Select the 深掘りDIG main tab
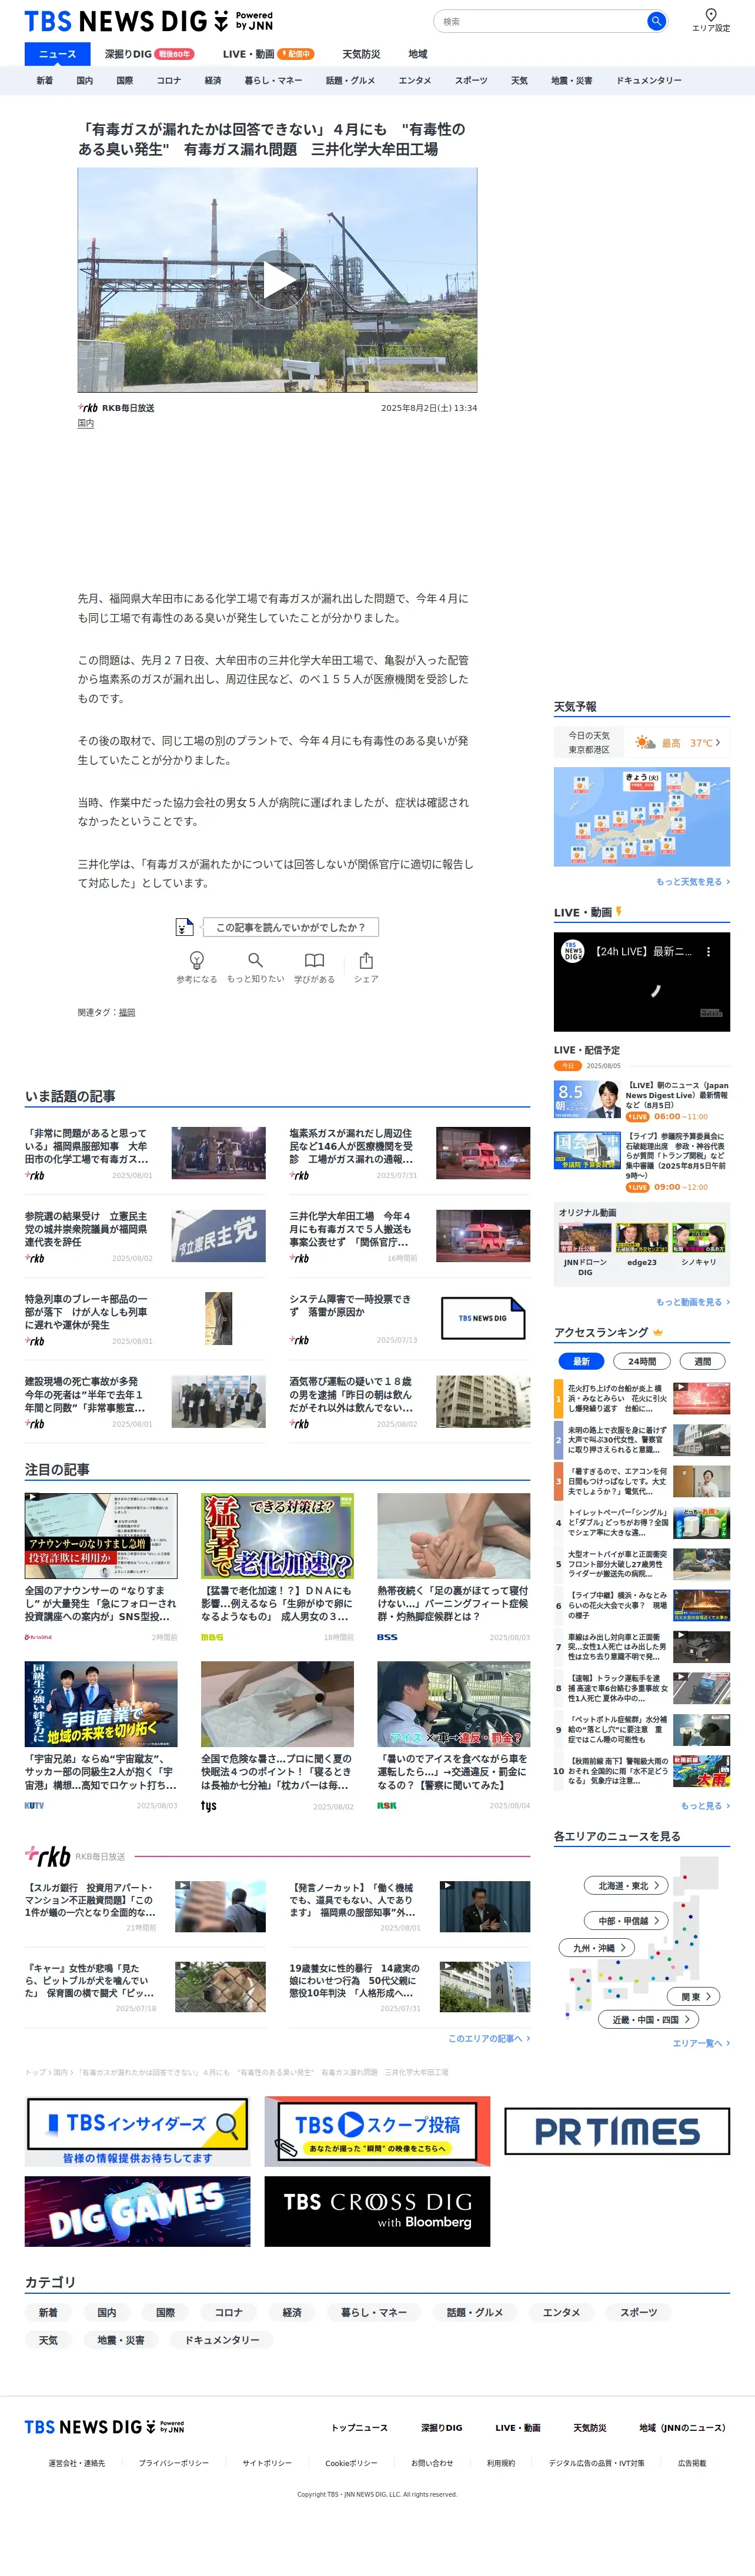This screenshot has width=755, height=2576. coord(149,54)
